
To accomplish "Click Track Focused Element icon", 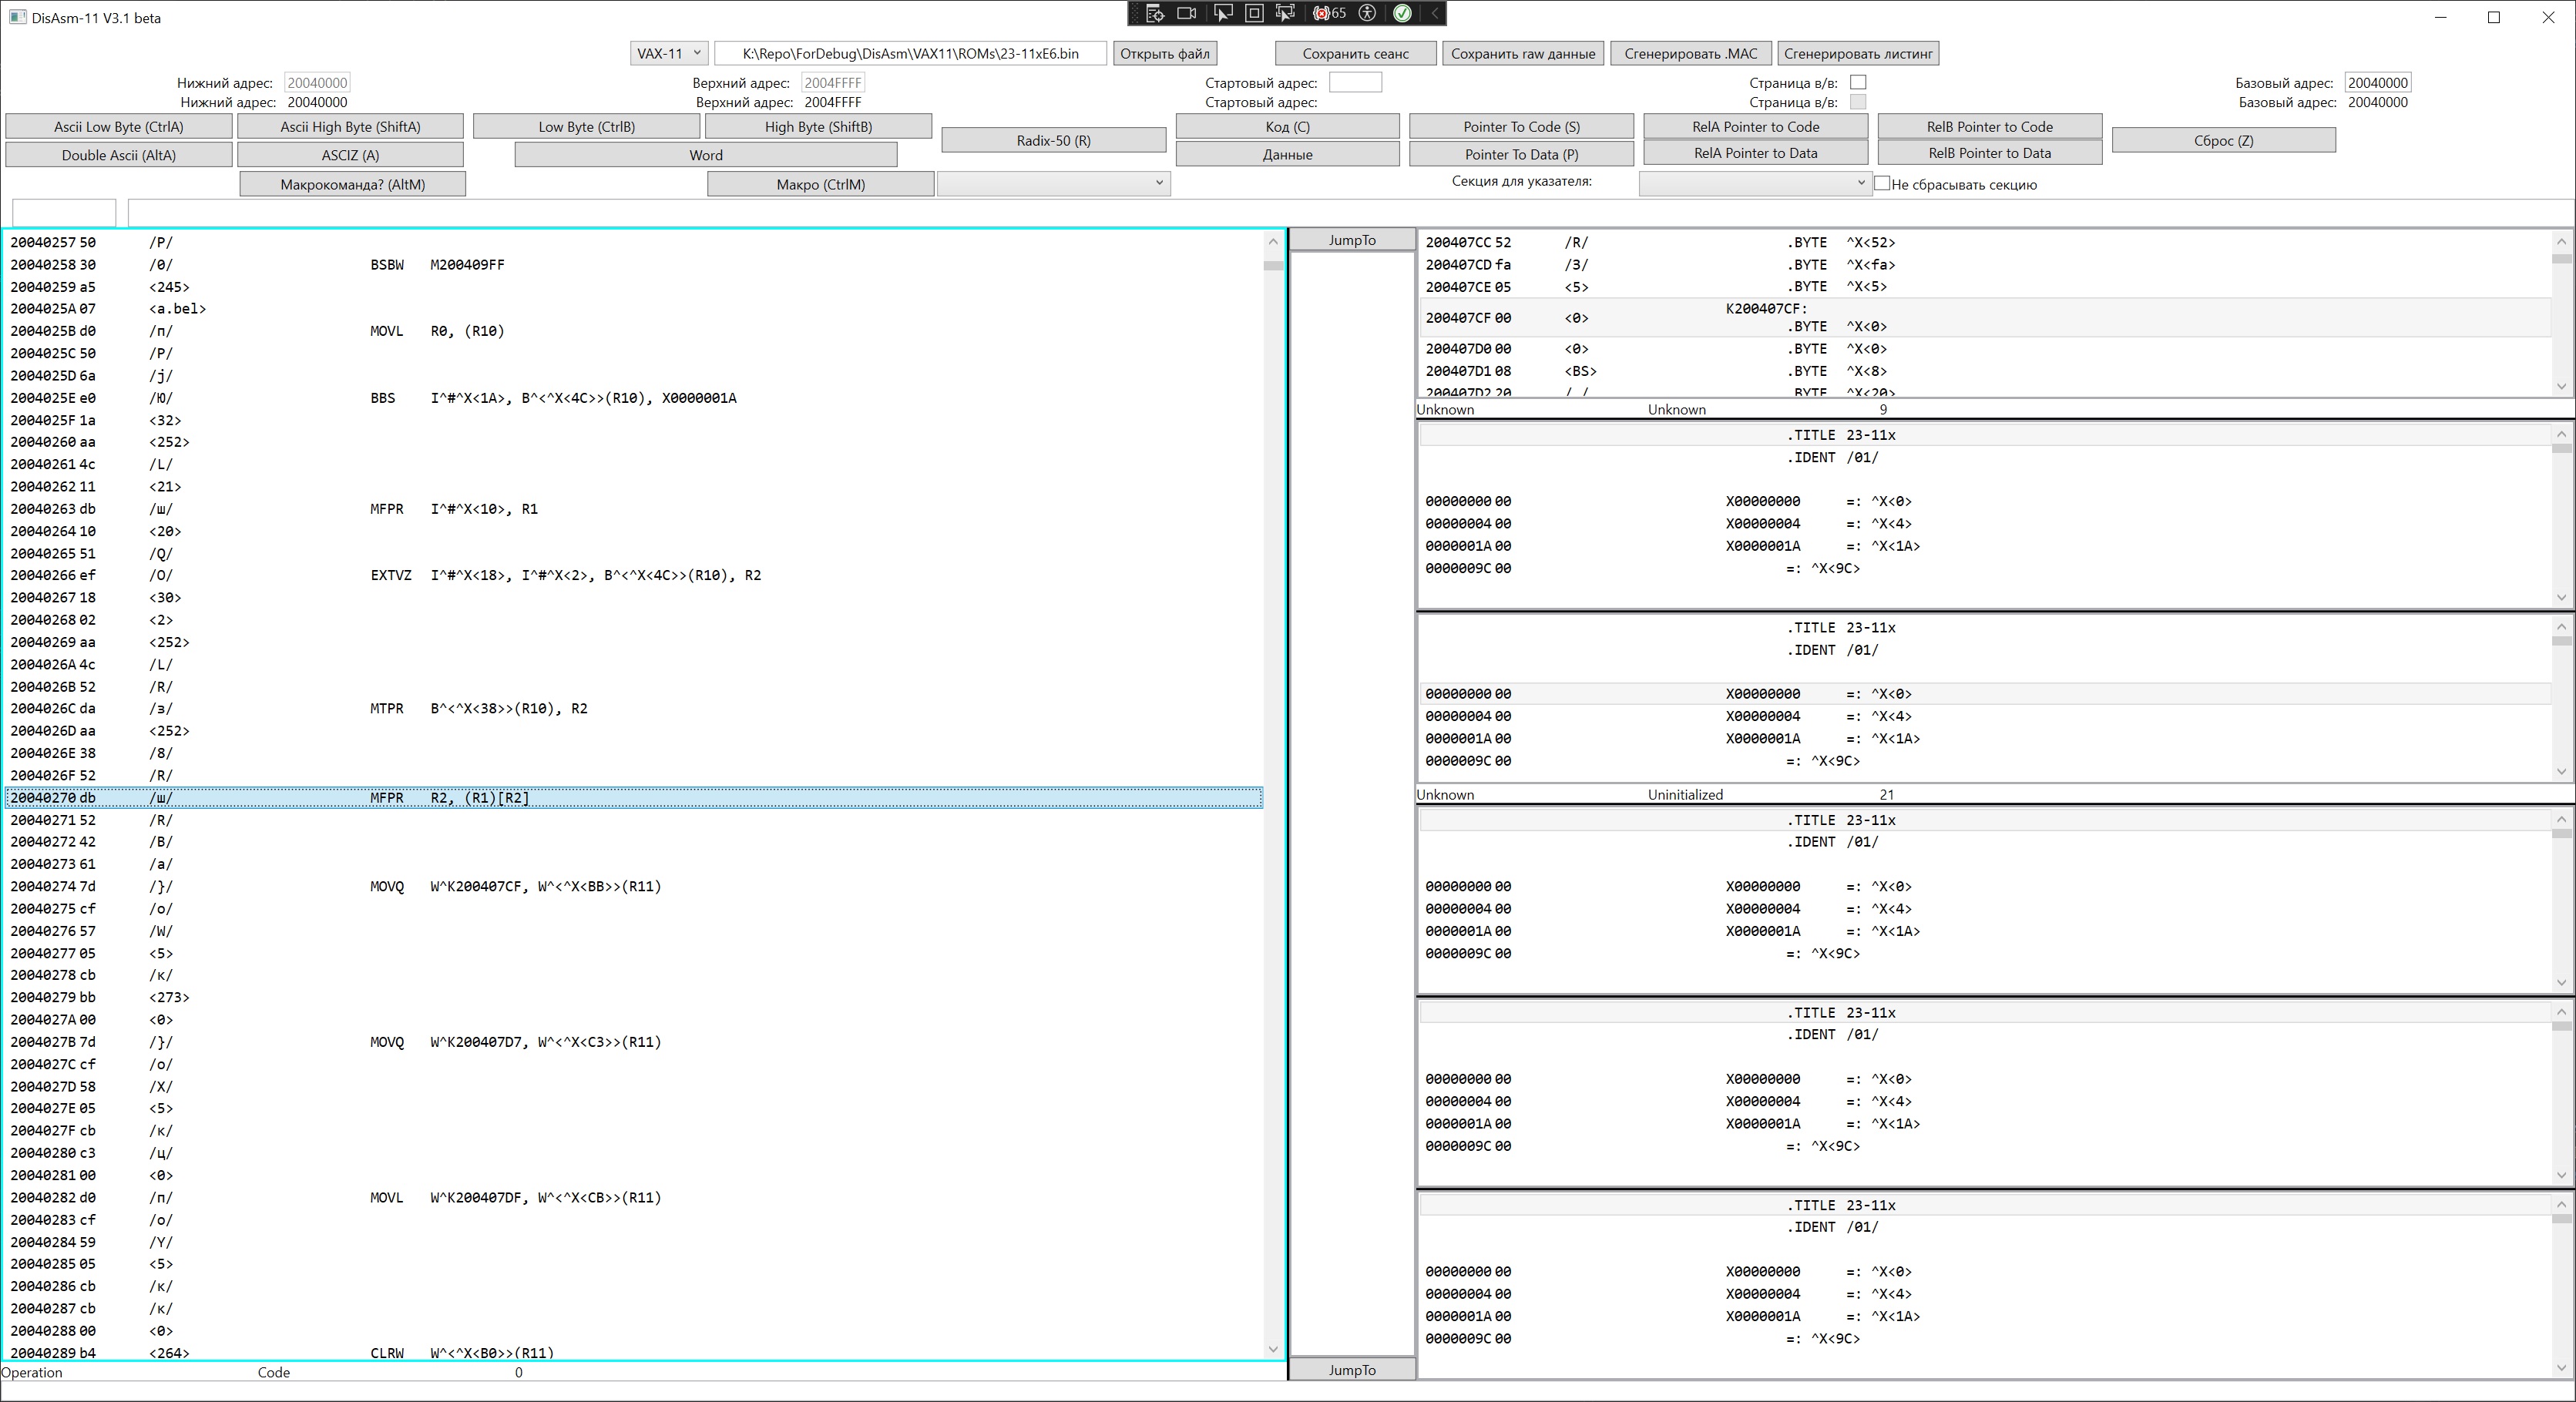I will 1286,13.
